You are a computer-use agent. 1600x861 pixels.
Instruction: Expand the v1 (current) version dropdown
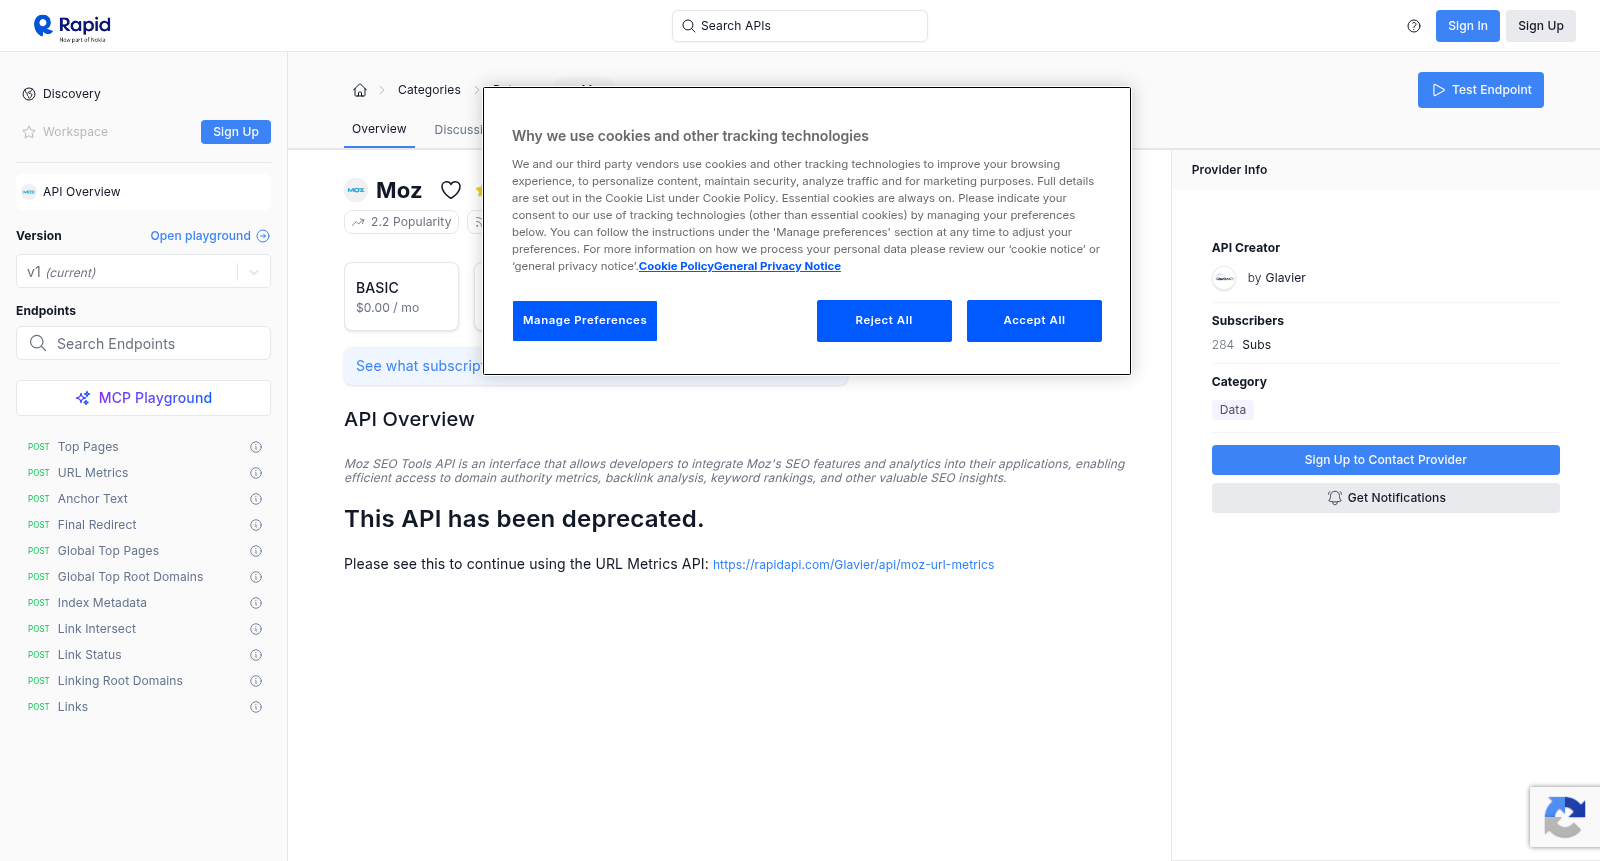pos(143,272)
